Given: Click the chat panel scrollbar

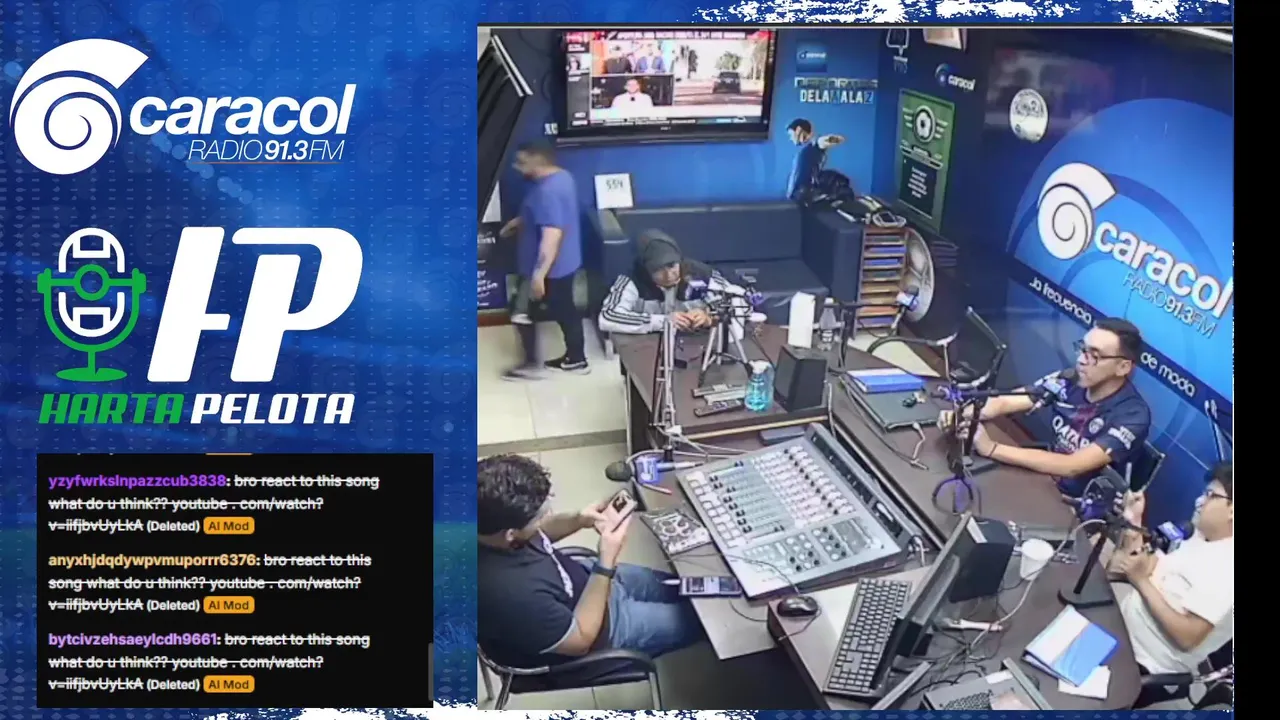Looking at the screenshot, I should [431, 671].
